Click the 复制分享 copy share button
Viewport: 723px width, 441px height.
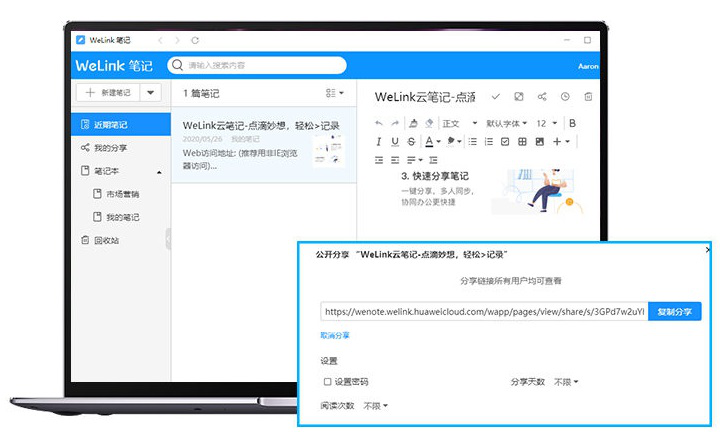point(675,311)
